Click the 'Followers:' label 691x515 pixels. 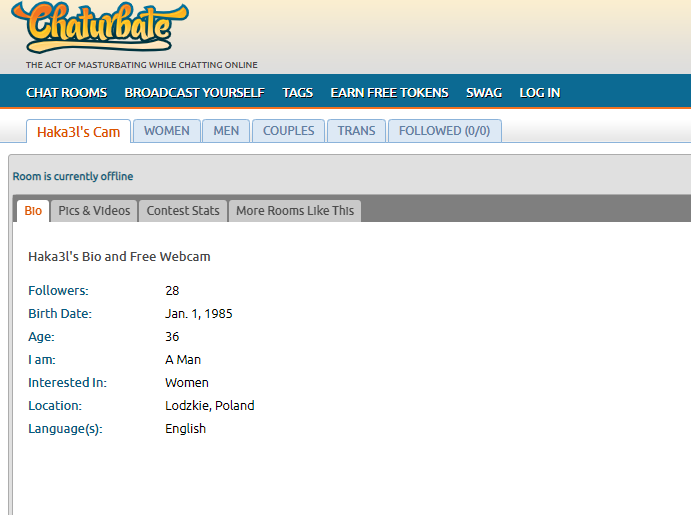tap(58, 291)
